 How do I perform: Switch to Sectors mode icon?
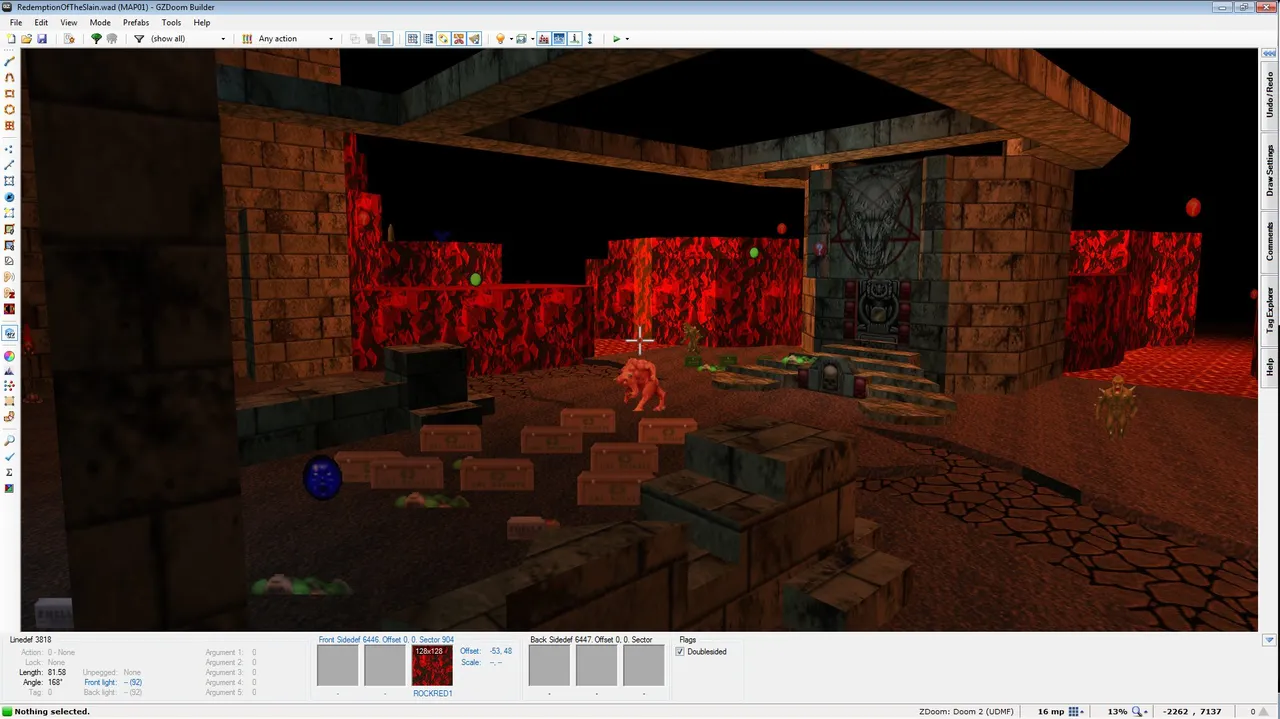click(x=10, y=181)
